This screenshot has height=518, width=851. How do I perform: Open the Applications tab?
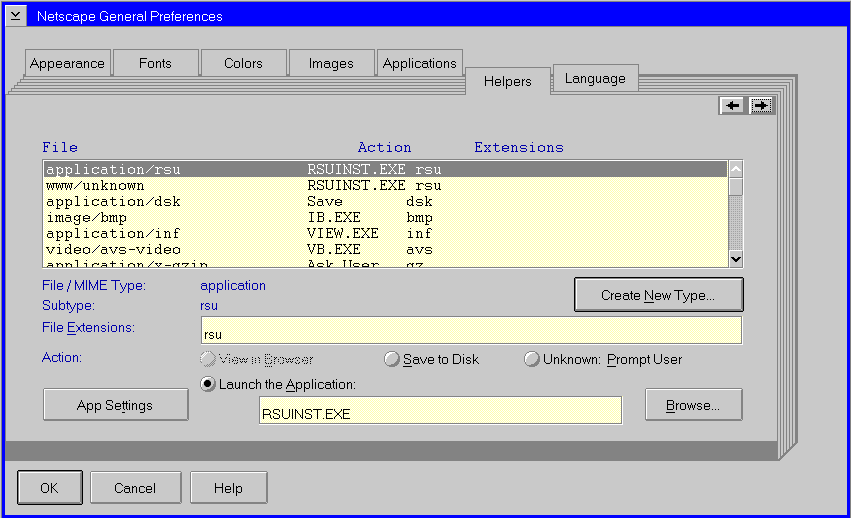(420, 64)
